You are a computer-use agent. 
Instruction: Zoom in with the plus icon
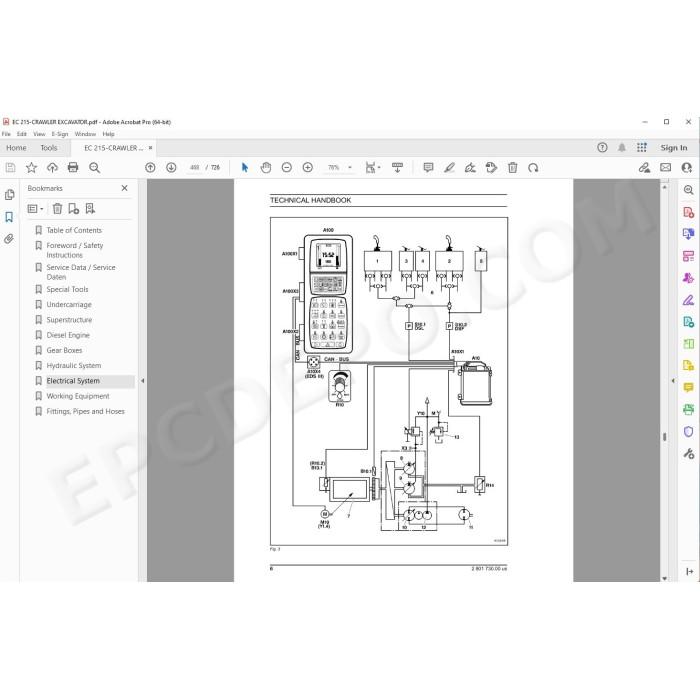pos(308,168)
